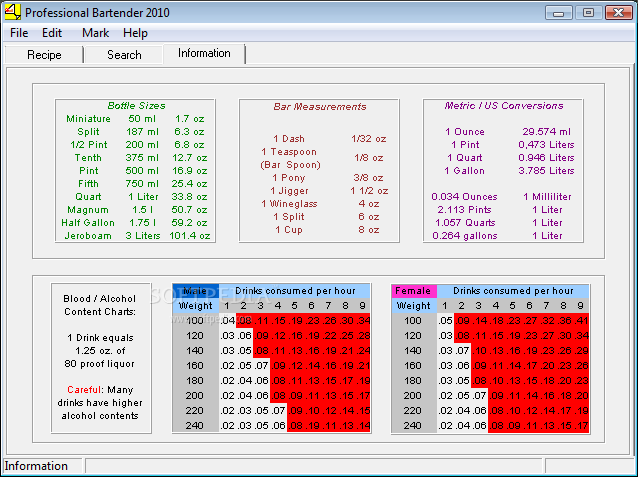
Task: Click weight 100 in the Male chart
Action: (x=194, y=321)
